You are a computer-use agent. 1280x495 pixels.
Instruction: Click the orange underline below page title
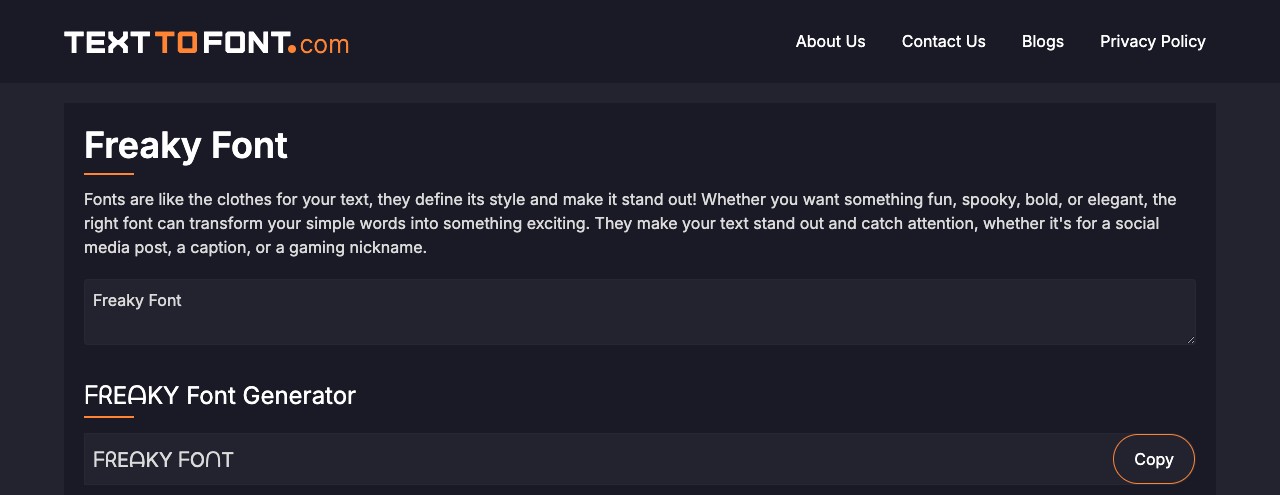click(x=108, y=174)
